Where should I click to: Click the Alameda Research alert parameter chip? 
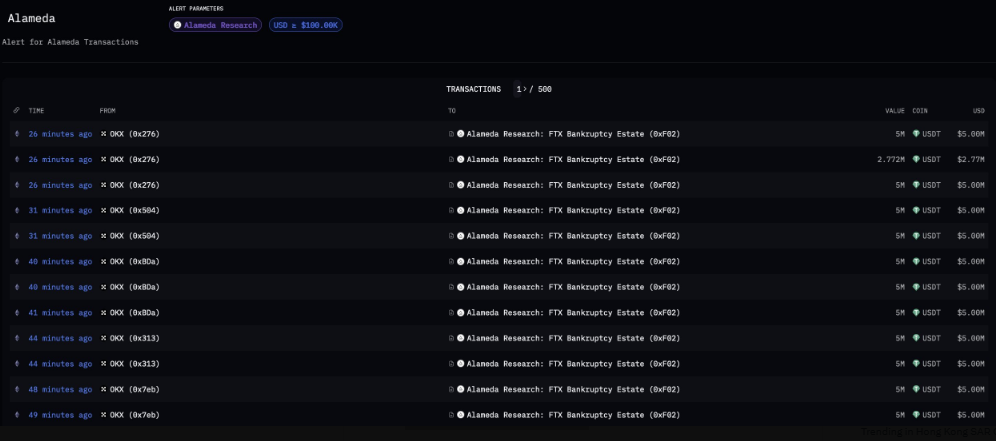pyautogui.click(x=215, y=25)
